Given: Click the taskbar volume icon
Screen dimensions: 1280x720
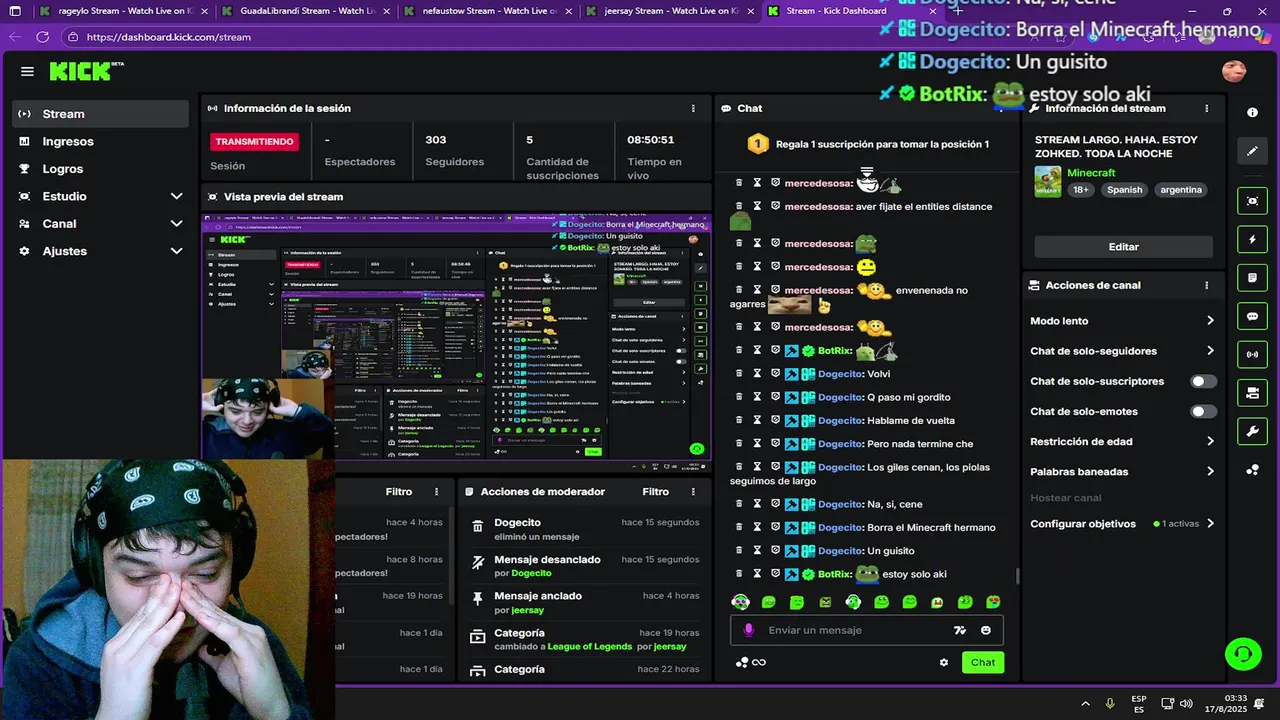Looking at the screenshot, I should point(1186,704).
